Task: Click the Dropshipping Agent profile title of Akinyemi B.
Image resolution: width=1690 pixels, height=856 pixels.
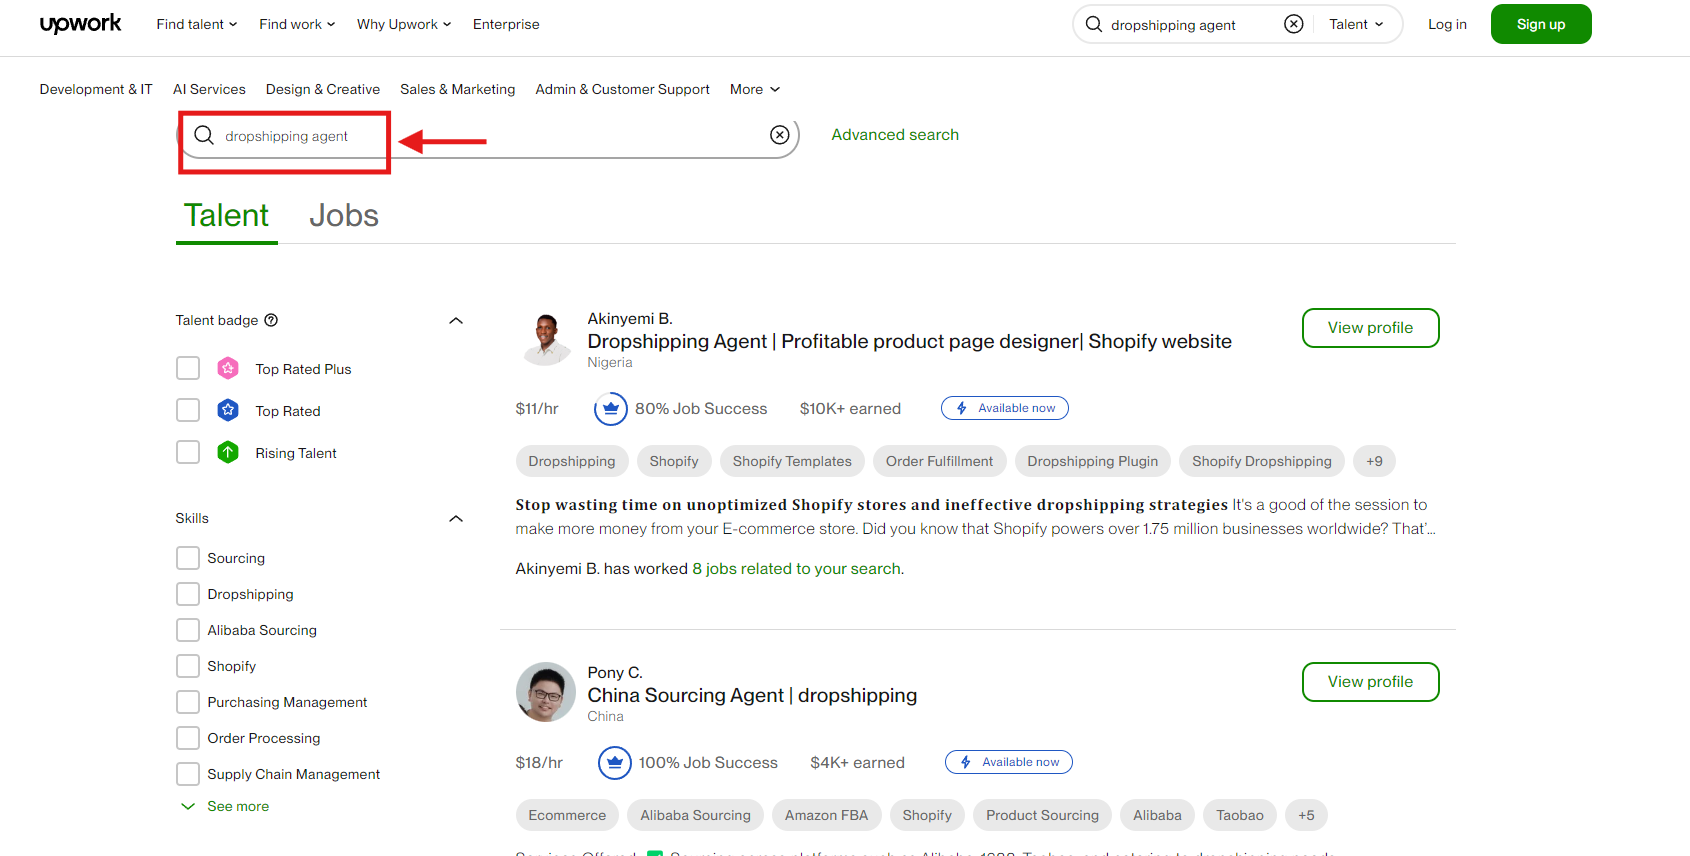Action: click(909, 342)
